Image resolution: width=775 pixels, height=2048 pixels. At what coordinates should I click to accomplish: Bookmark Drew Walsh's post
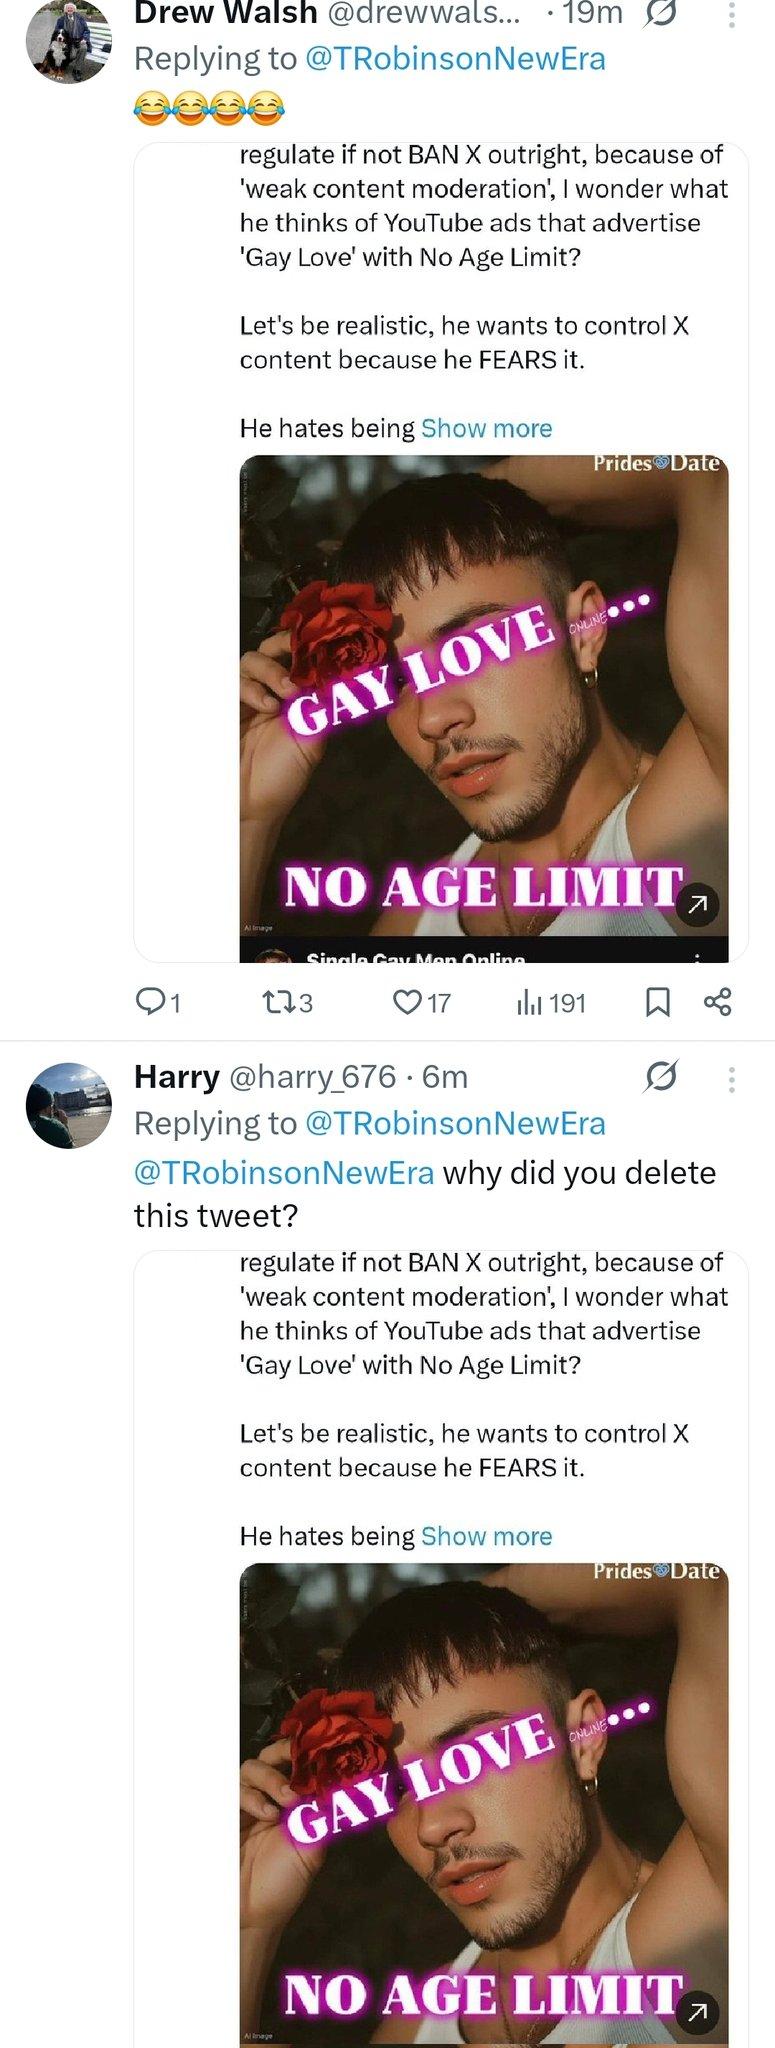point(657,1001)
